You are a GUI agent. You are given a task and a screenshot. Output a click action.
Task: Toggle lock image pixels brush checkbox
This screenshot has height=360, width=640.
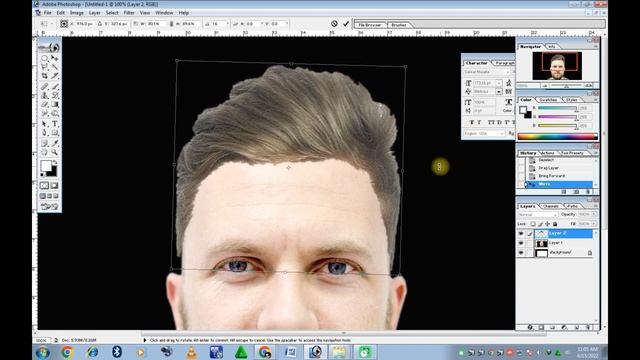[x=540, y=224]
